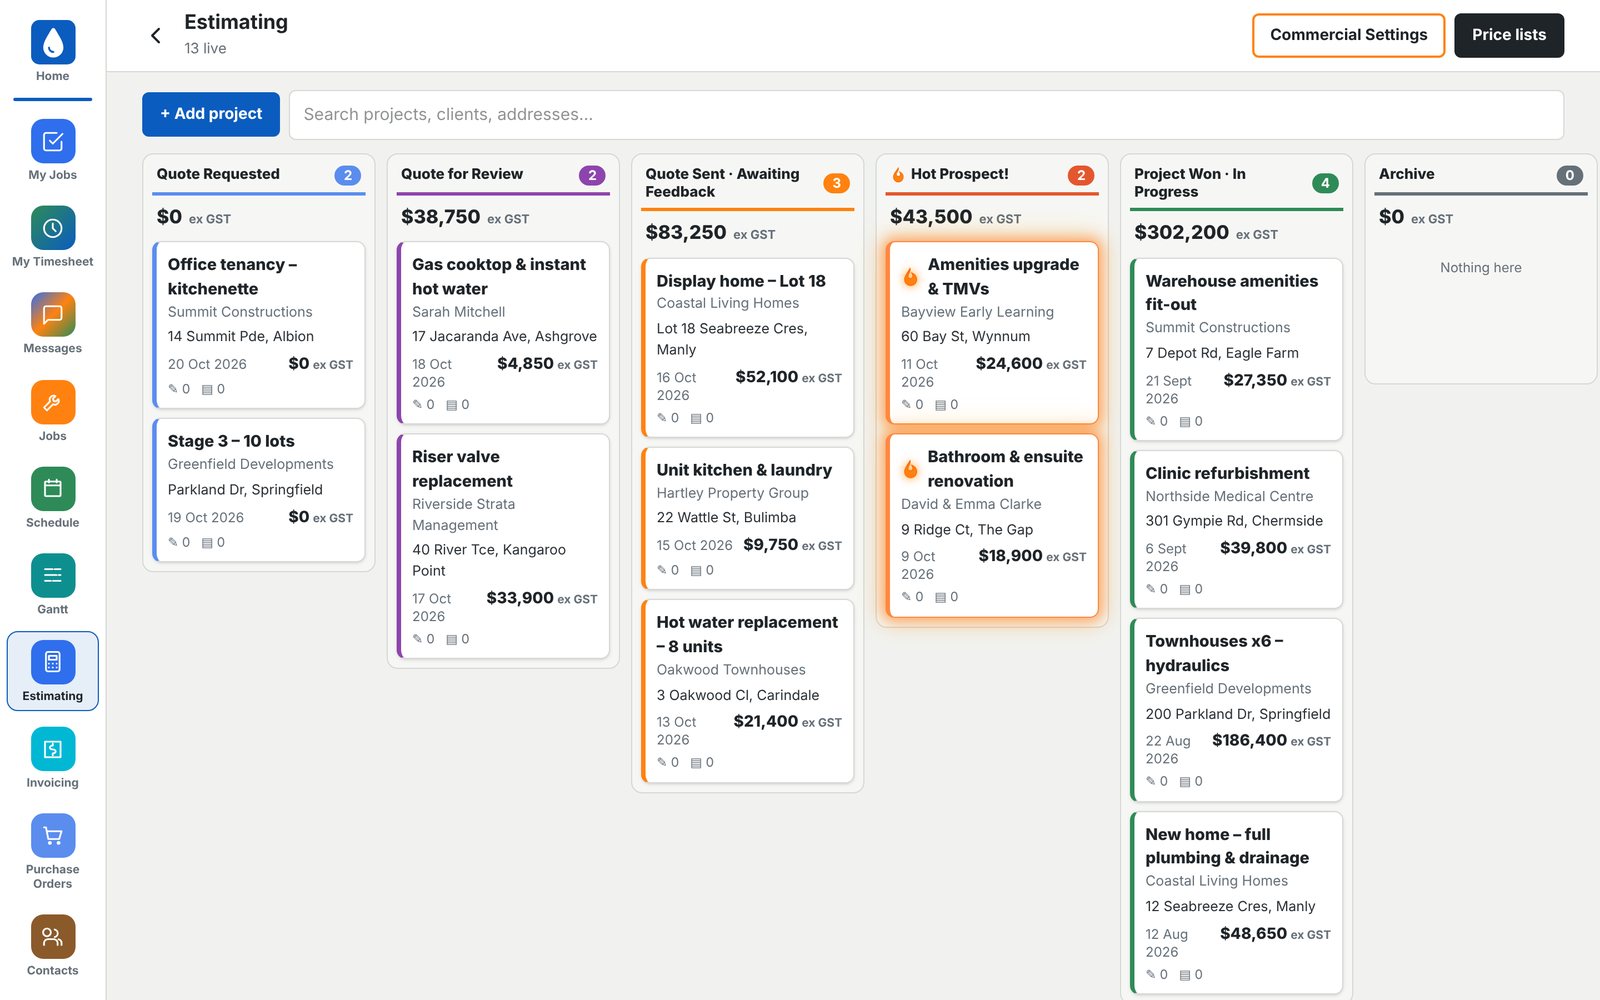Select the Archive column header
The height and width of the screenshot is (1000, 1600).
pyautogui.click(x=1480, y=174)
